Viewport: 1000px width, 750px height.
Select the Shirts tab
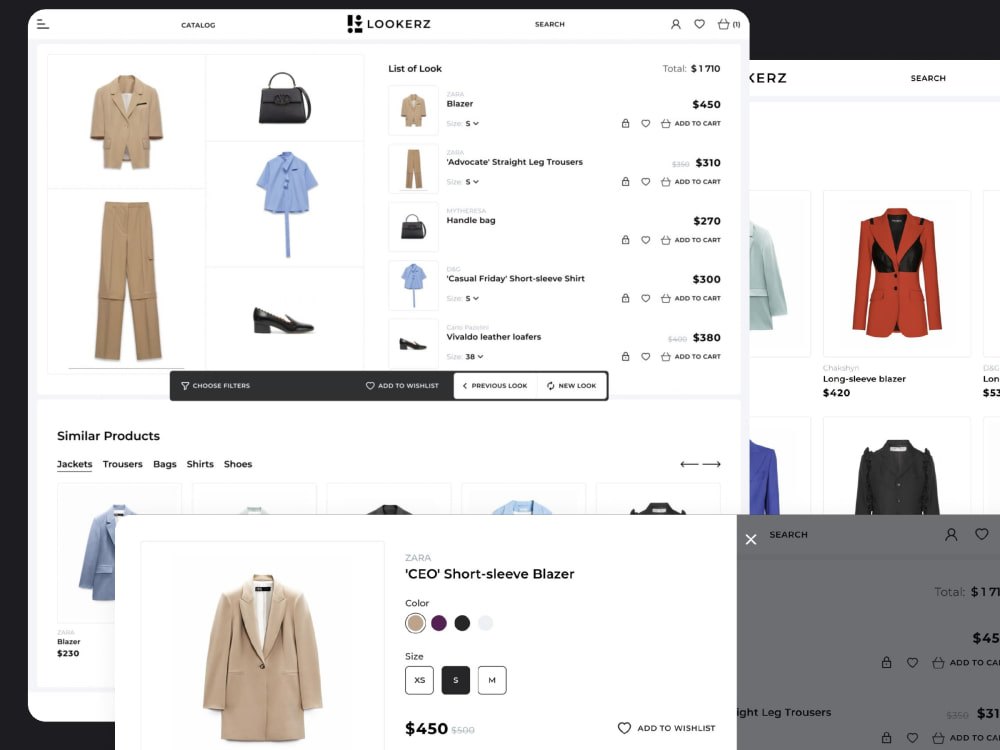pyautogui.click(x=200, y=464)
